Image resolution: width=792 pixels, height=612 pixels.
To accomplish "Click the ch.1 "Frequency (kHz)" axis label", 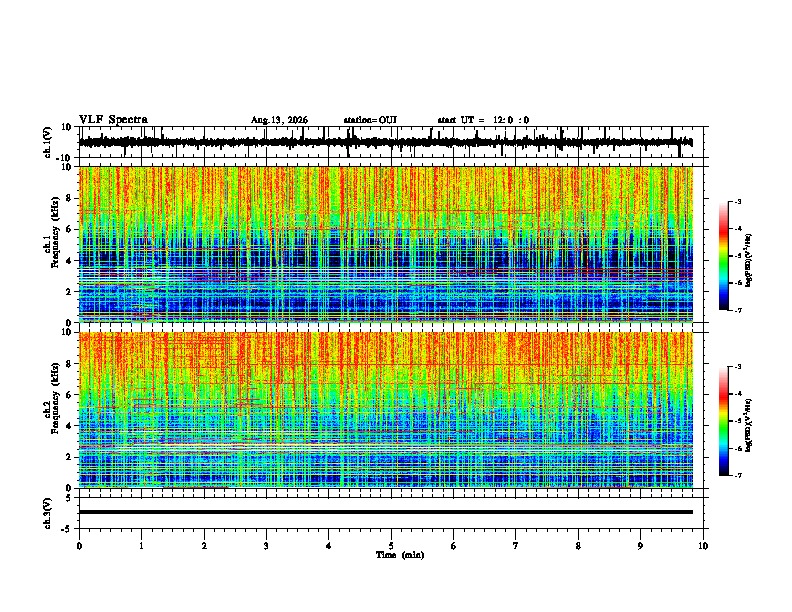I will 55,232.
